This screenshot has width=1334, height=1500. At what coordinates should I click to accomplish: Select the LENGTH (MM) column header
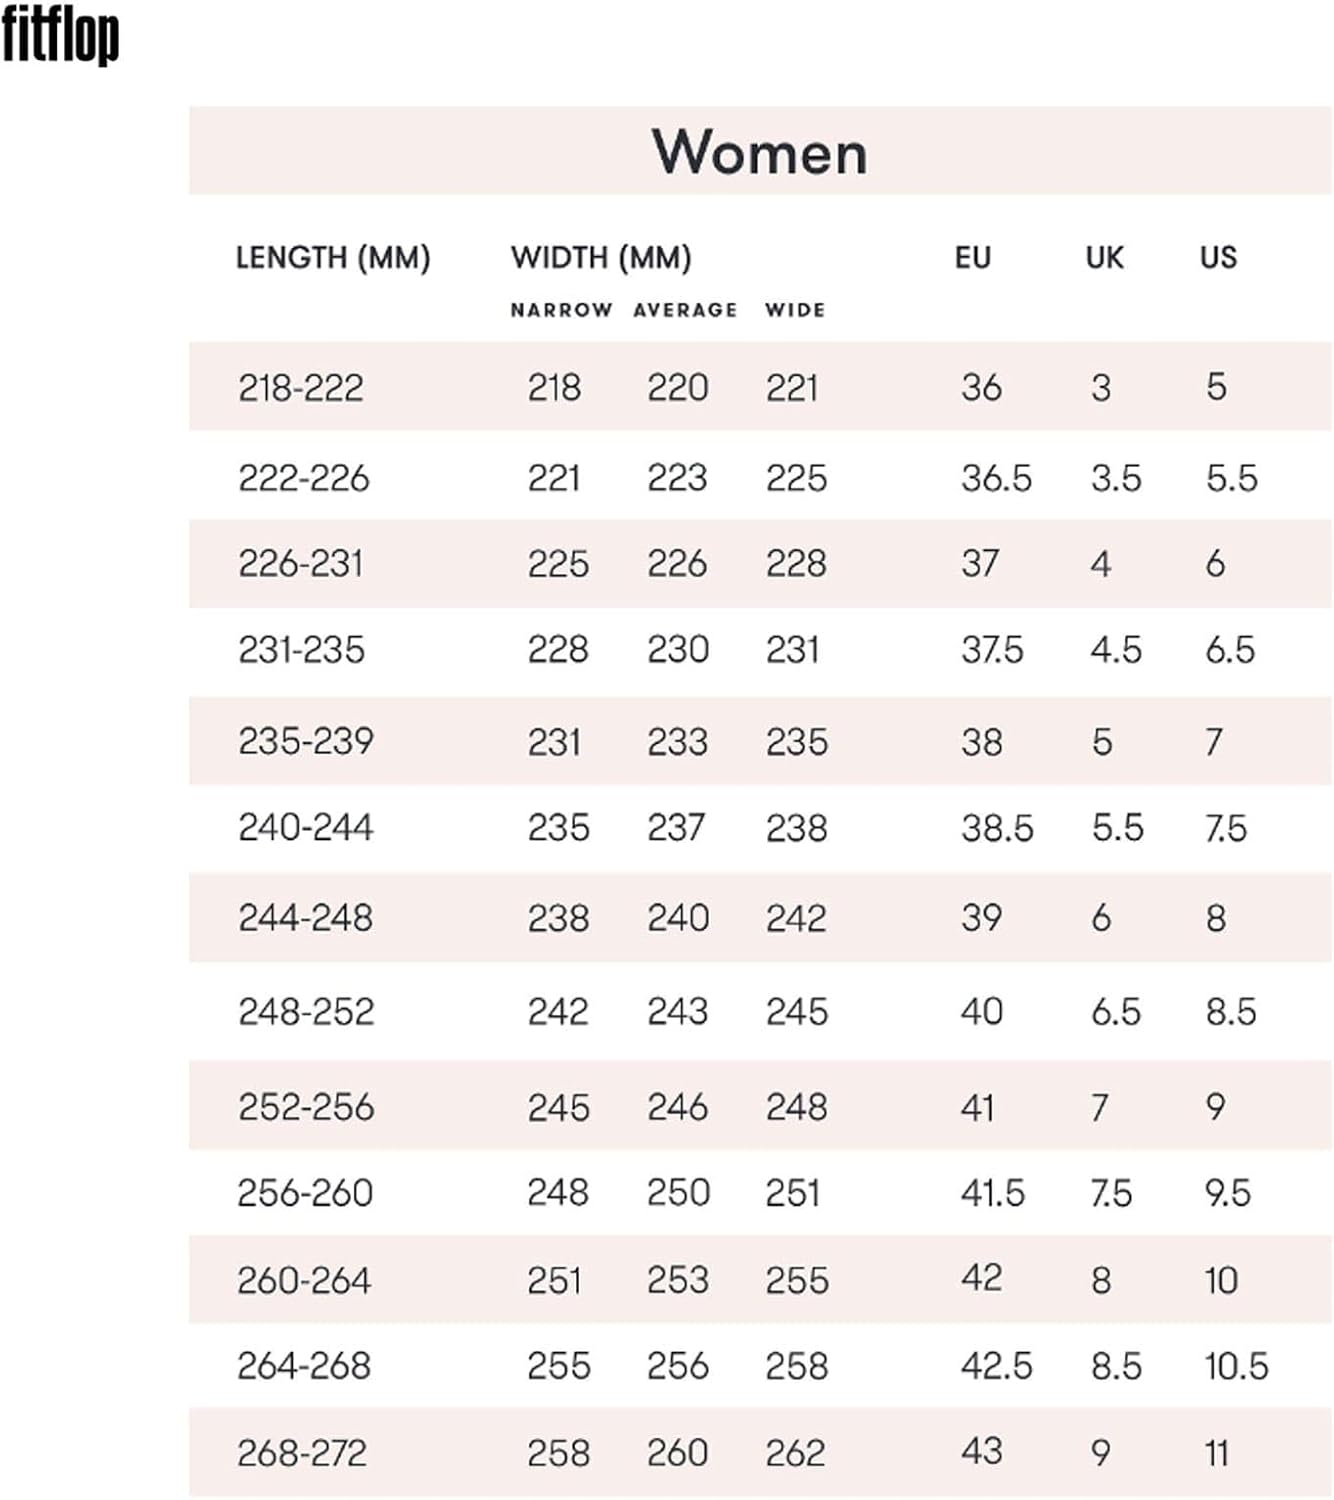point(332,258)
